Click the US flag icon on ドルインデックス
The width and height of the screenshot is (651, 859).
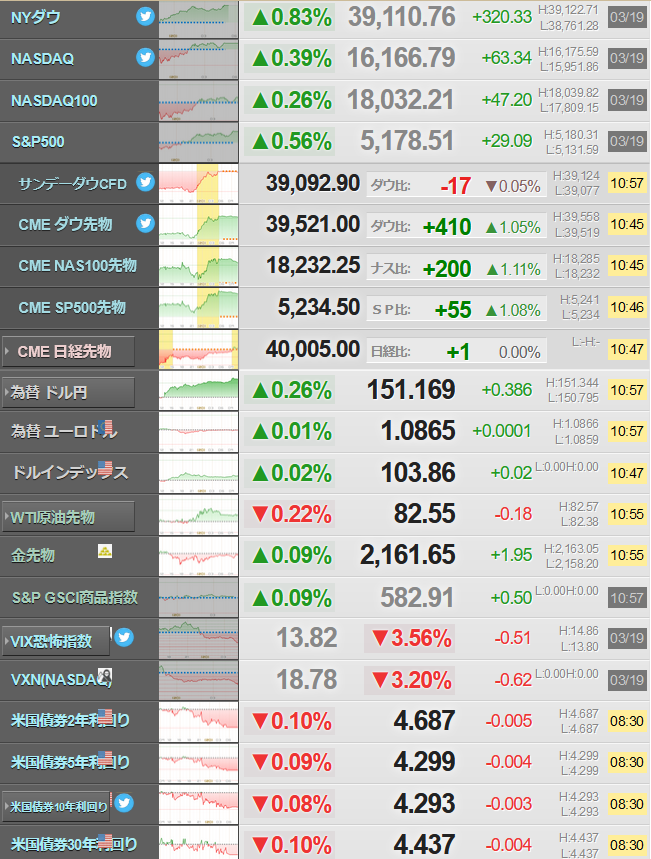tap(105, 468)
